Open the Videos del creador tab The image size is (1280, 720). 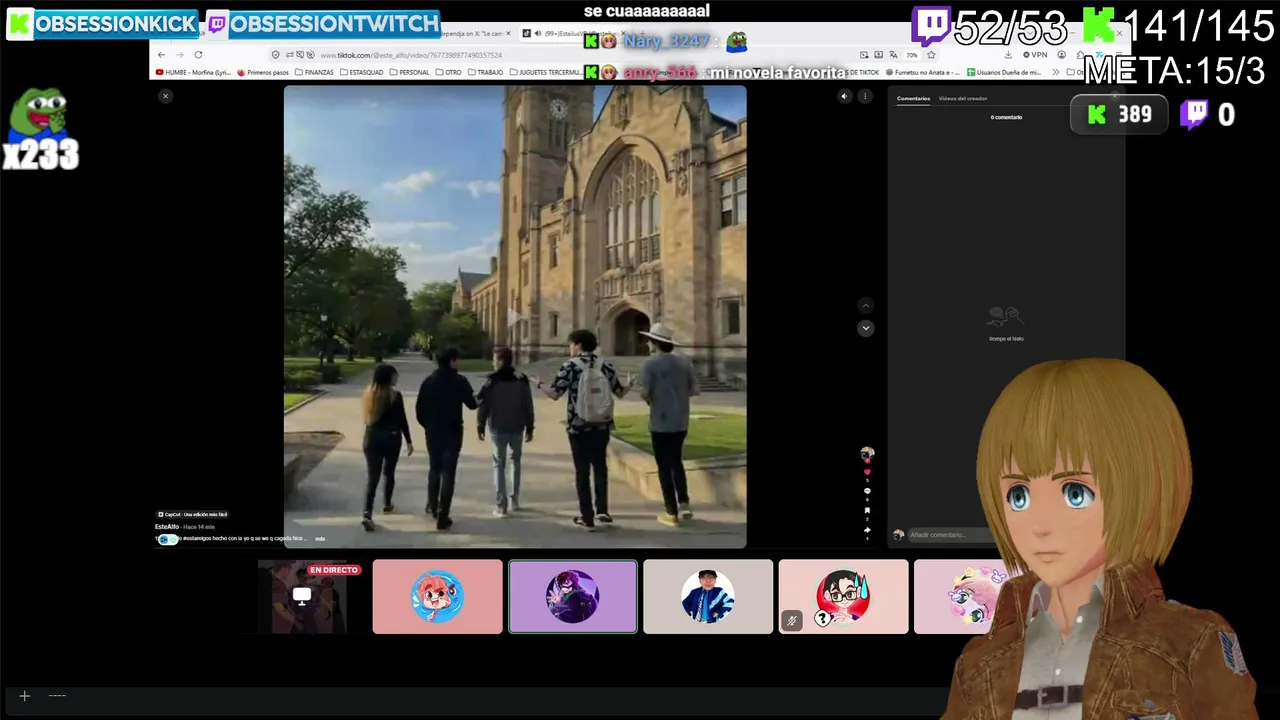click(x=963, y=98)
